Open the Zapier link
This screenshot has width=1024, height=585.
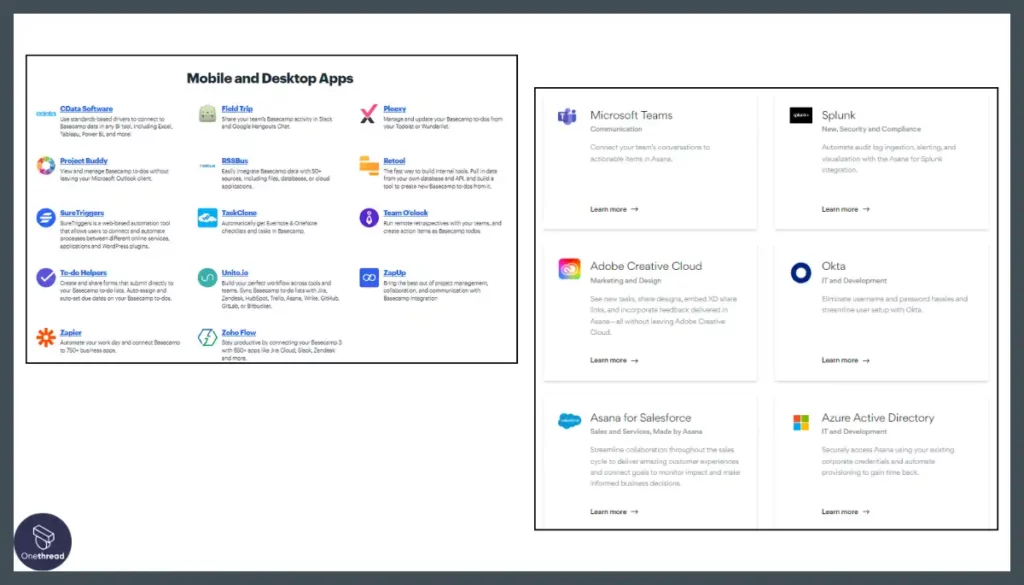[x=71, y=333]
